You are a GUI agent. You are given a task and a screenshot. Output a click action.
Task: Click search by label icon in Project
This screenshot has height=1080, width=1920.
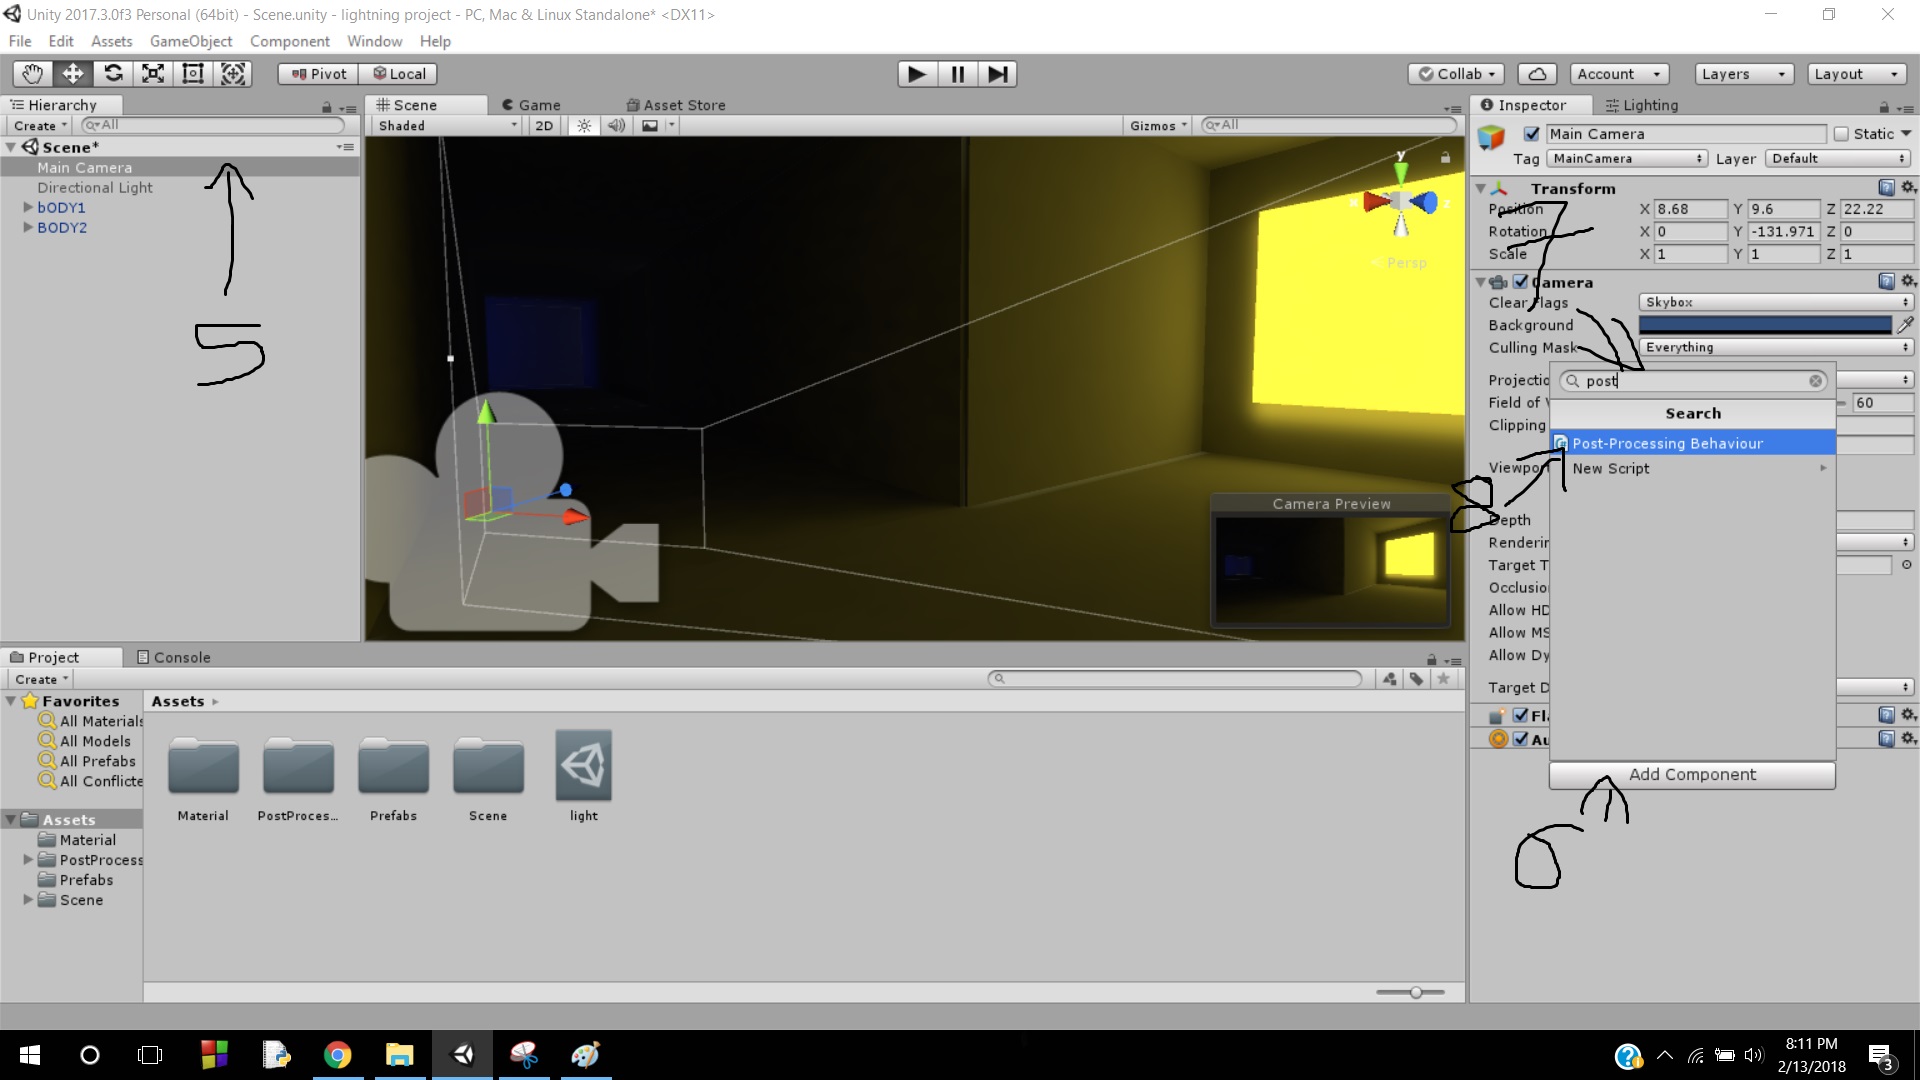click(1416, 679)
